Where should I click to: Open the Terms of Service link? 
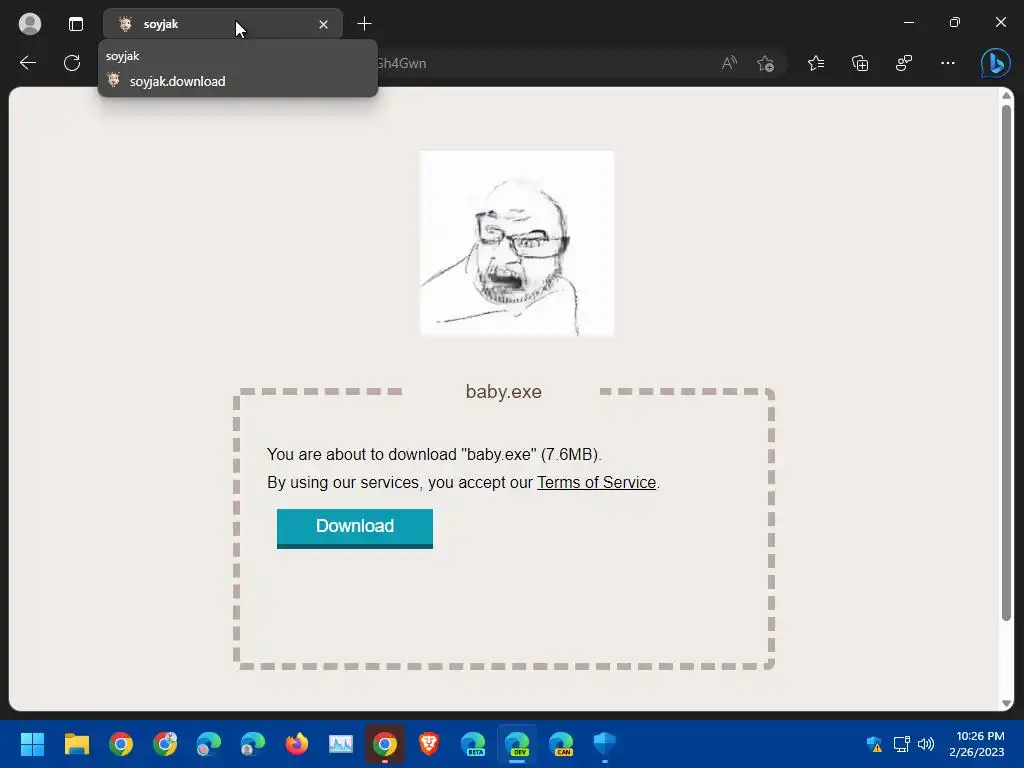[x=596, y=483]
